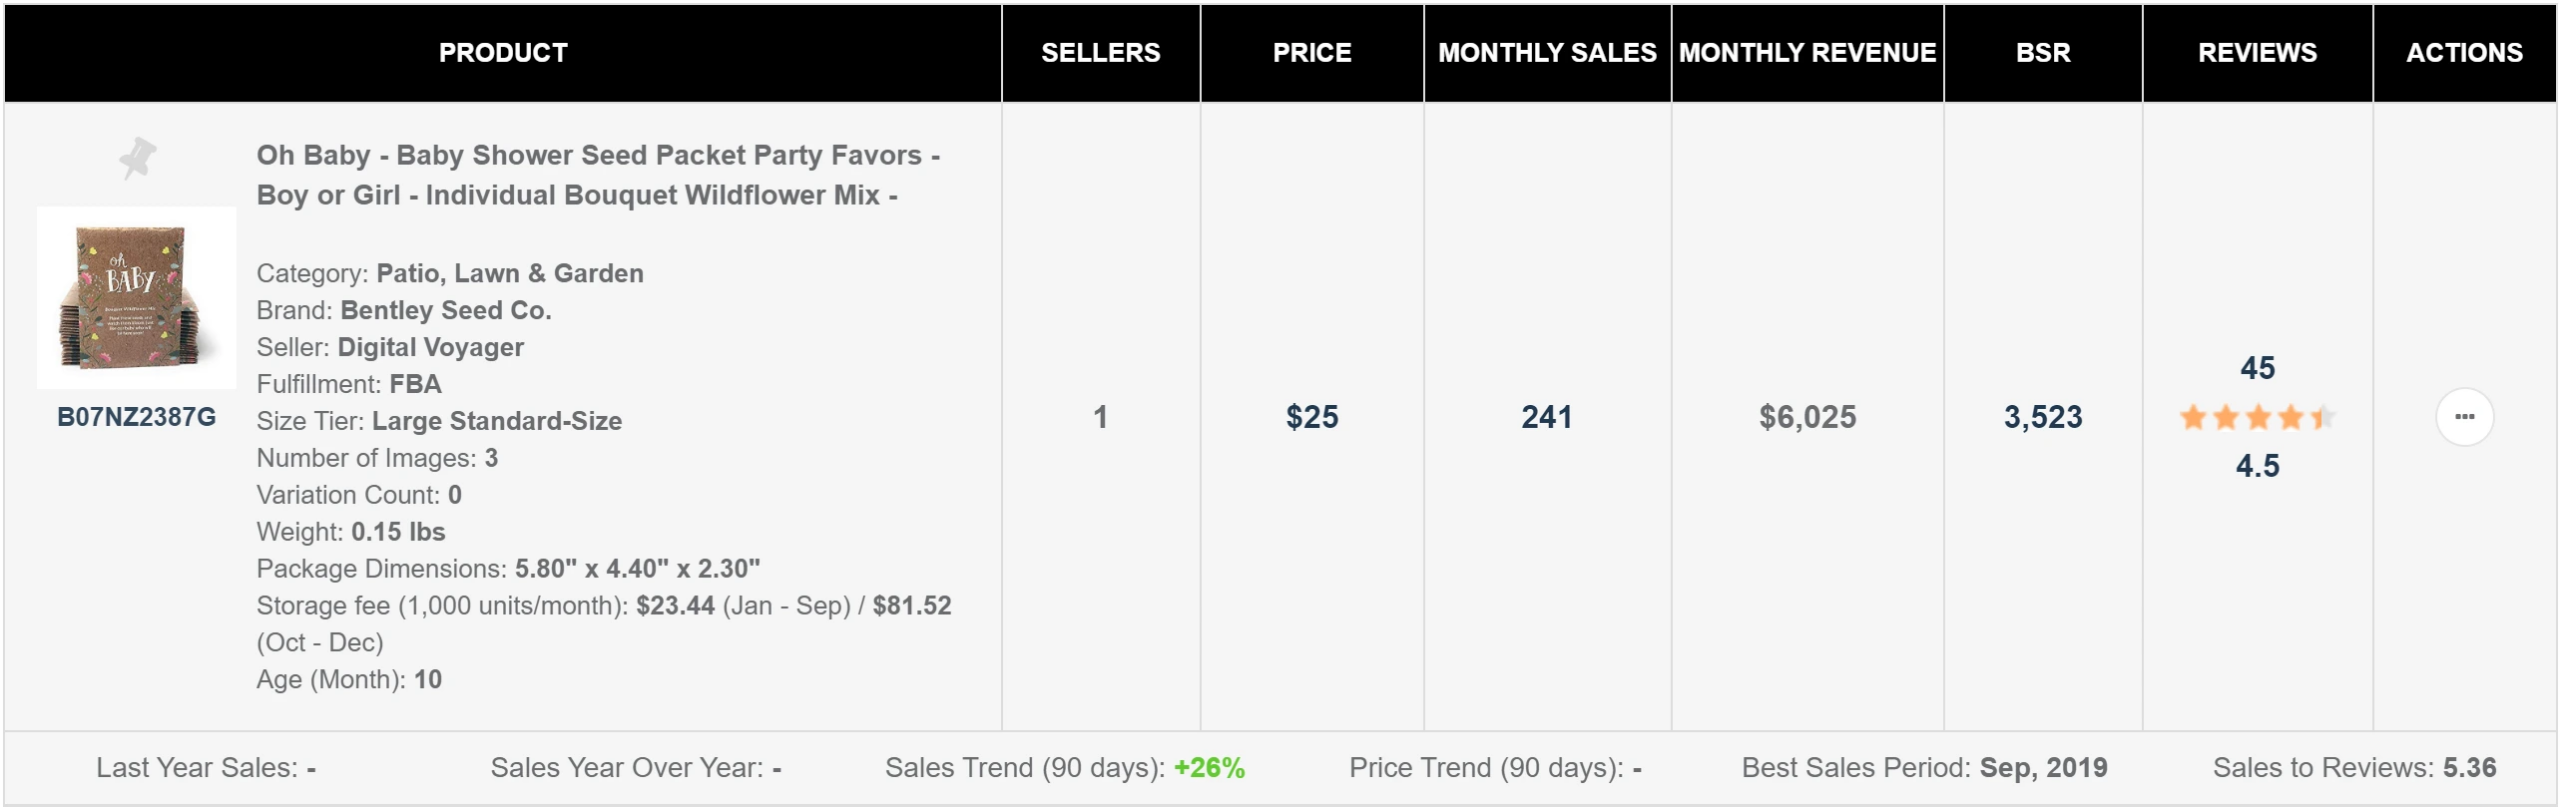Sort by the PRICE column header

pyautogui.click(x=1311, y=53)
